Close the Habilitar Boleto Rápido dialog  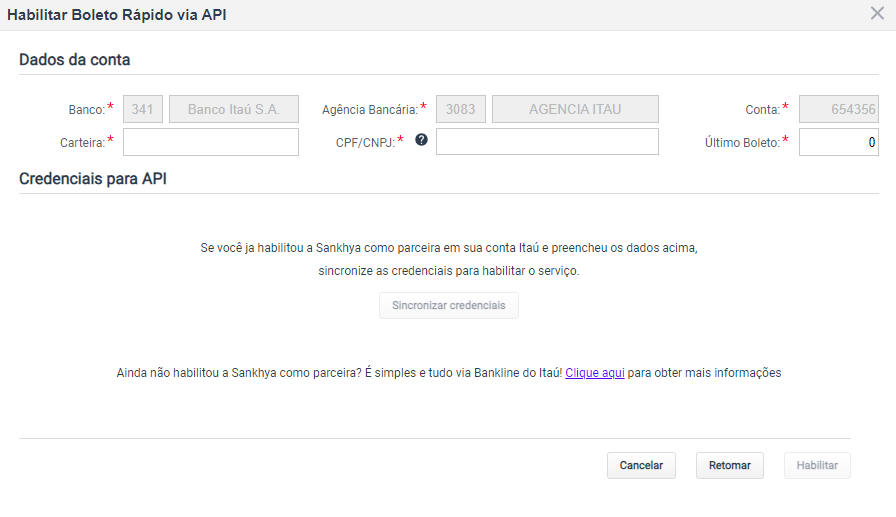[877, 13]
